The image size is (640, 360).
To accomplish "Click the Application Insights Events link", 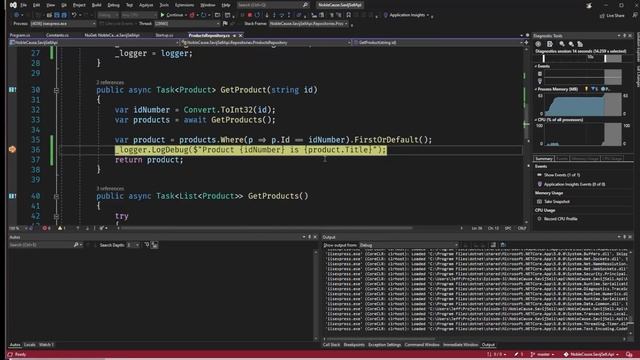I will click(574, 184).
